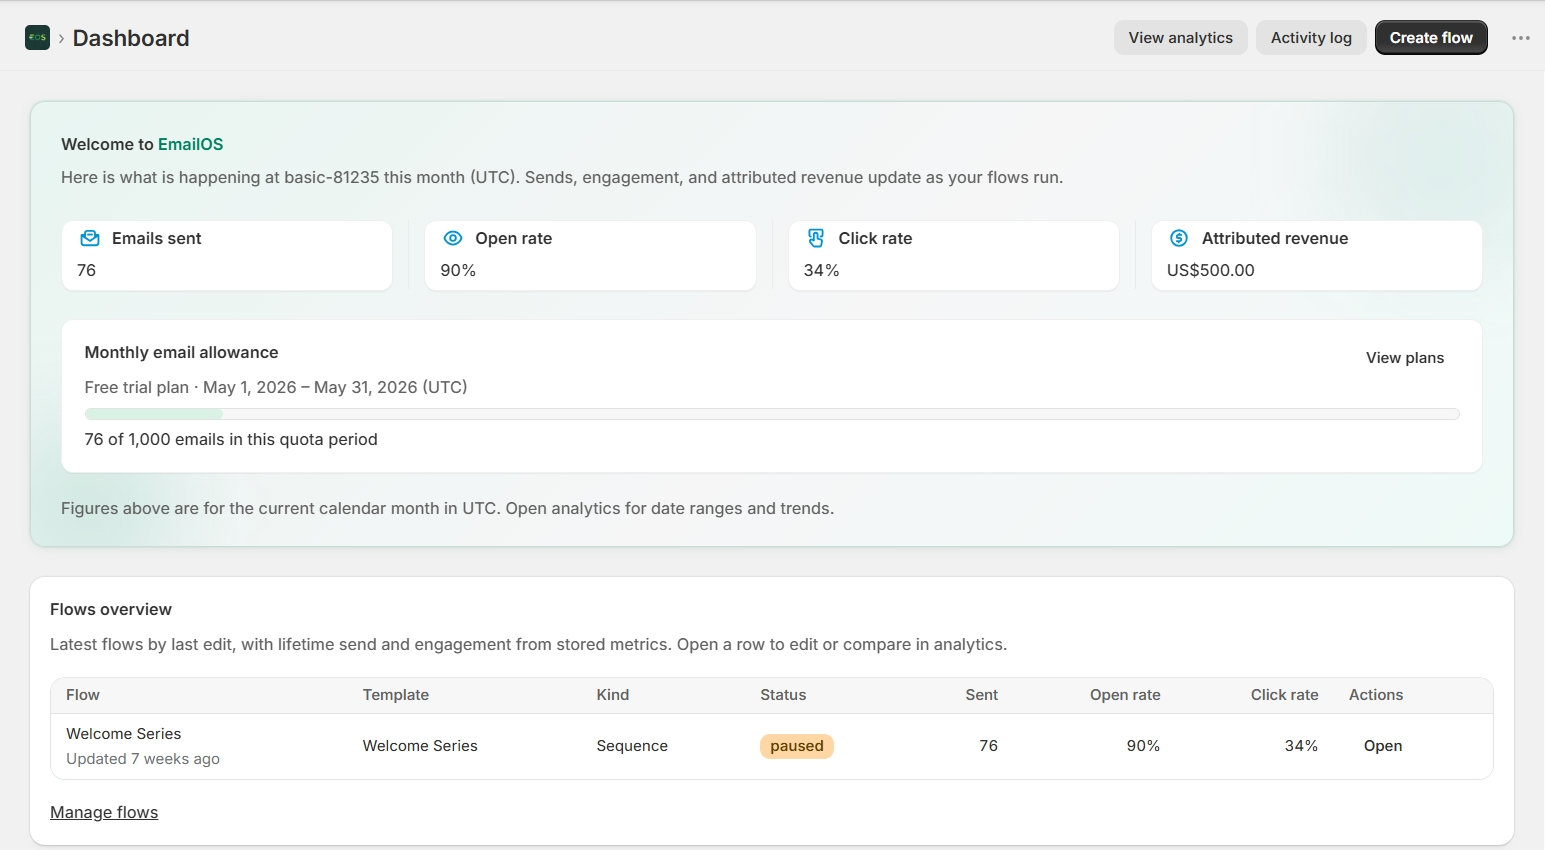Select the Open rate card value 90%
This screenshot has height=850, width=1545.
point(458,270)
